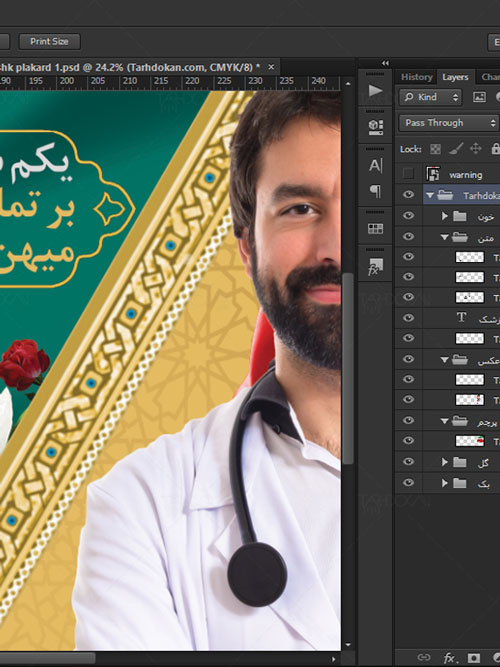This screenshot has width=500, height=667.
Task: Hide the گل group
Action: [x=409, y=462]
